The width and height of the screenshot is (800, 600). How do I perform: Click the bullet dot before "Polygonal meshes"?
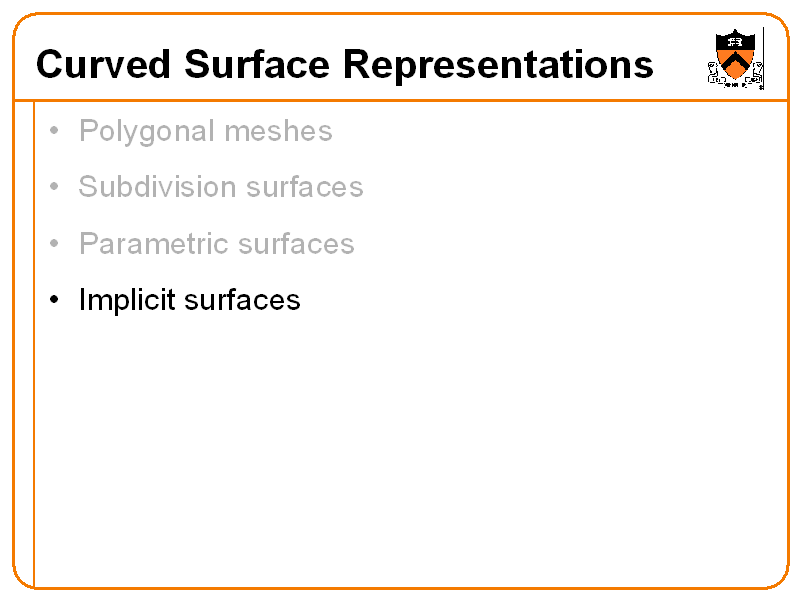click(x=54, y=132)
